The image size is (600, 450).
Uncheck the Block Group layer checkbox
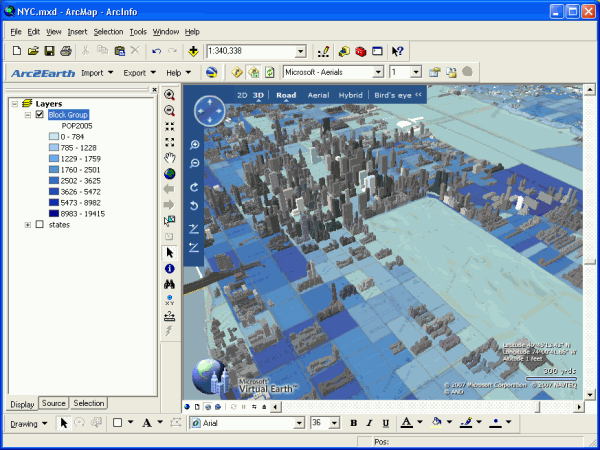point(39,114)
